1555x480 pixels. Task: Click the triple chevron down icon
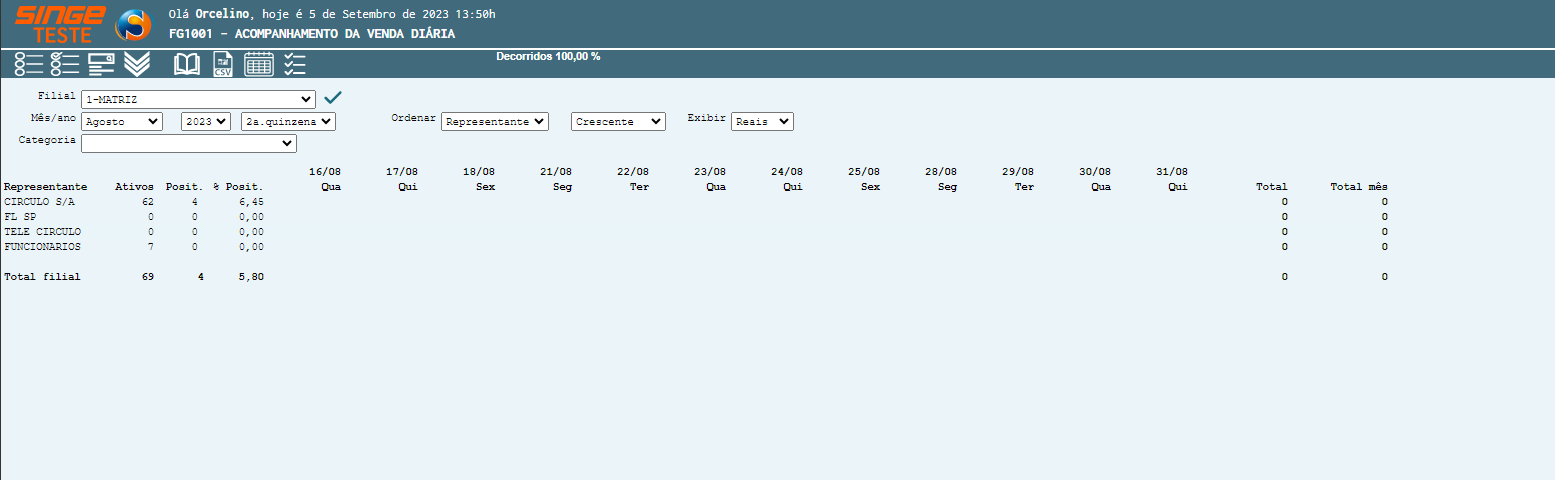tap(138, 64)
